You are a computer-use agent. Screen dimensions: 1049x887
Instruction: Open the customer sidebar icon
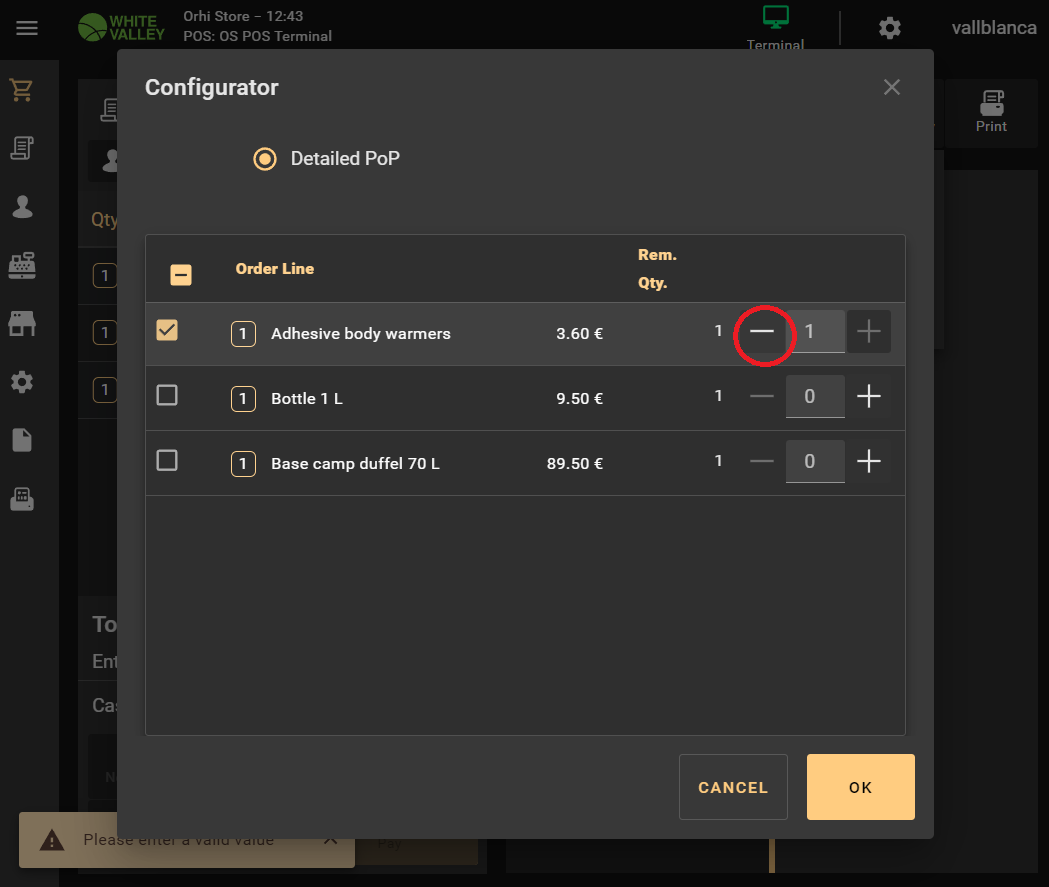[22, 207]
